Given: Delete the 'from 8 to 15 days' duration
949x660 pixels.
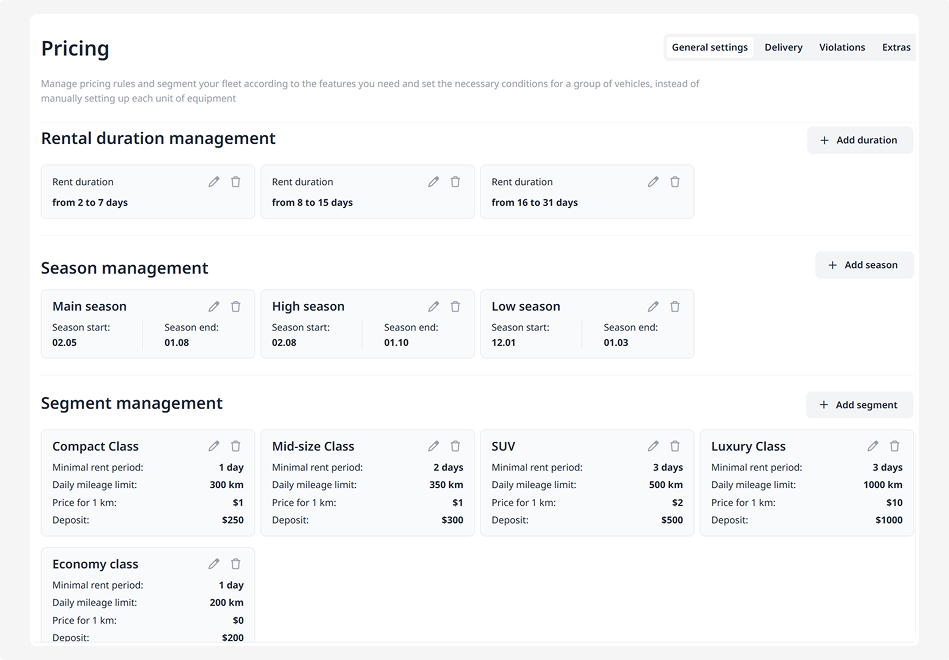Looking at the screenshot, I should (x=455, y=182).
